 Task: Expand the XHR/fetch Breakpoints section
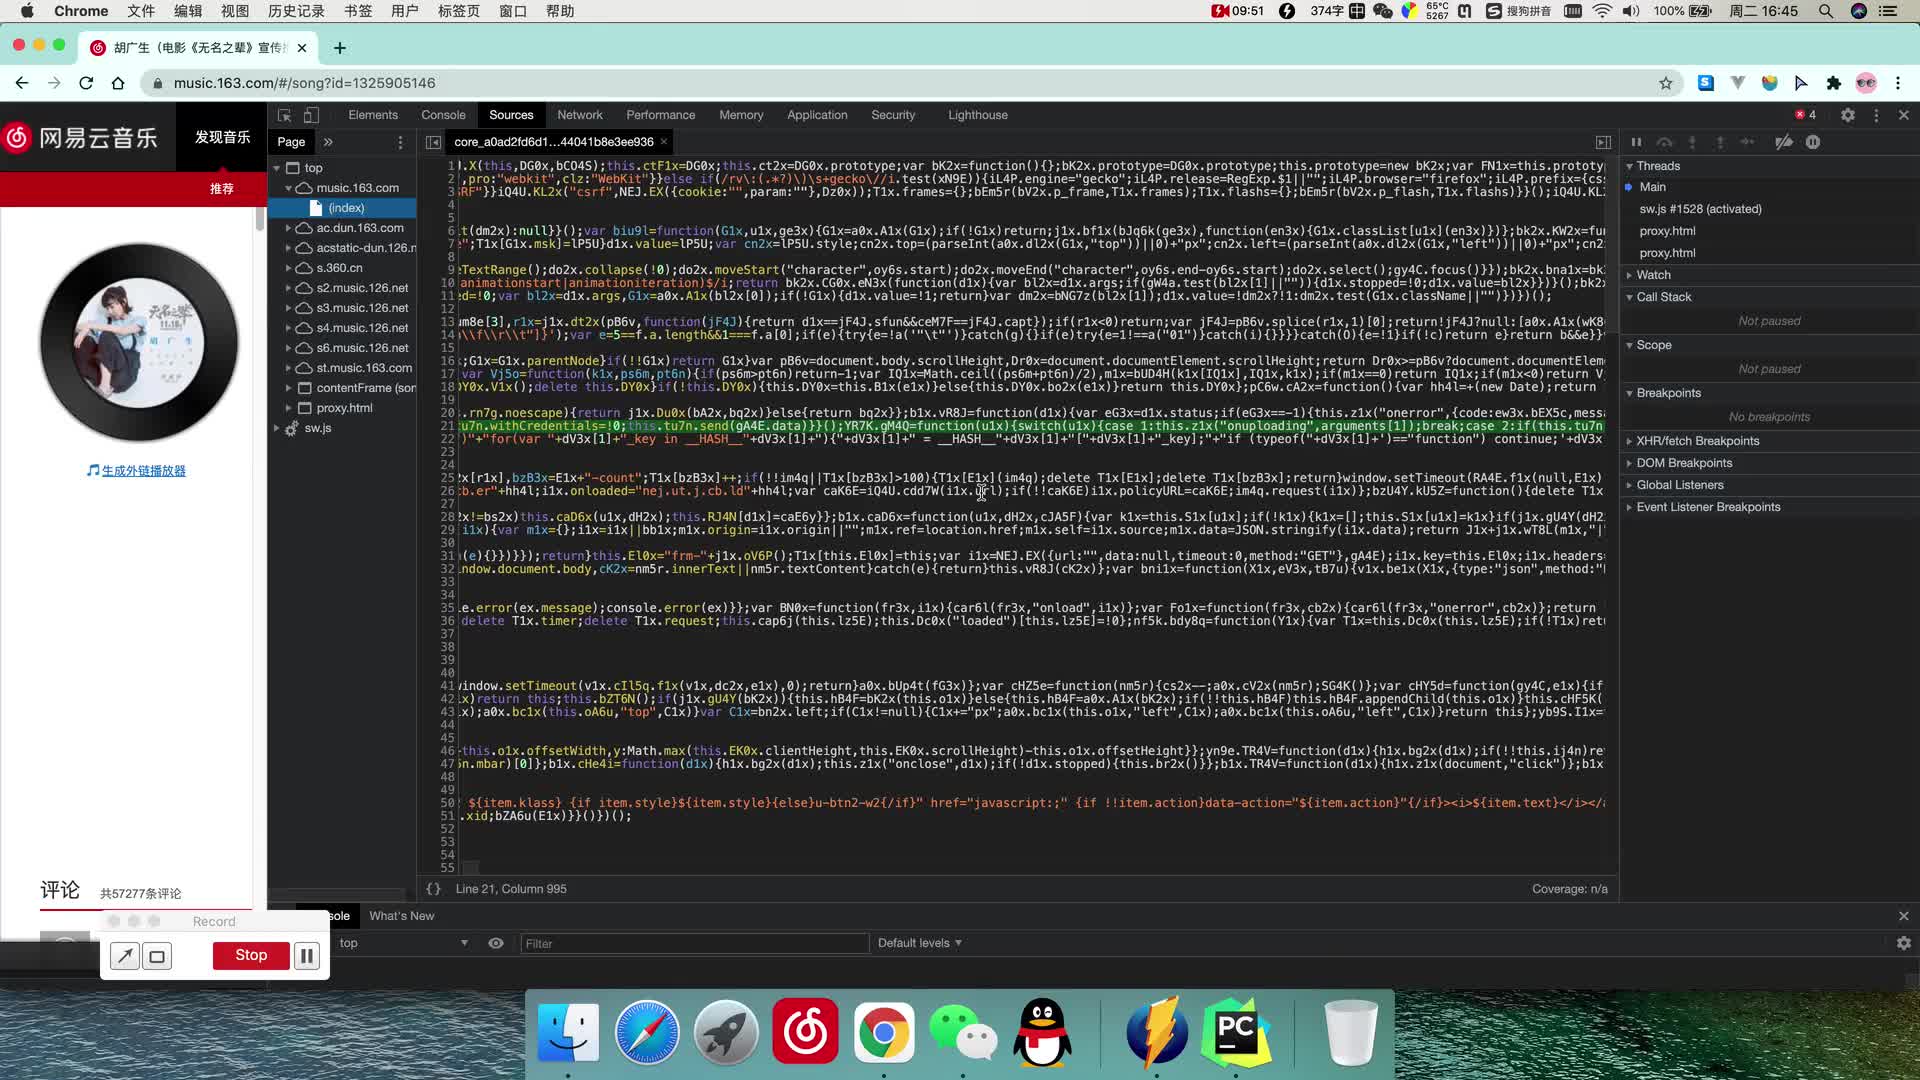click(1697, 441)
